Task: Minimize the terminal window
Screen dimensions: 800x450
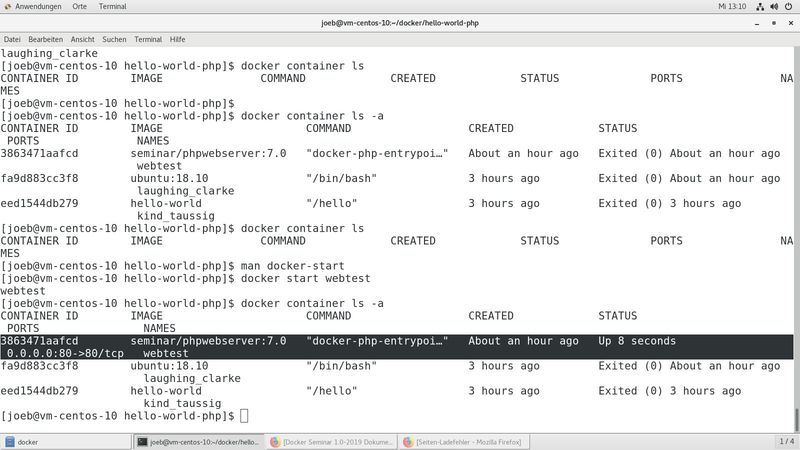Action: click(757, 23)
